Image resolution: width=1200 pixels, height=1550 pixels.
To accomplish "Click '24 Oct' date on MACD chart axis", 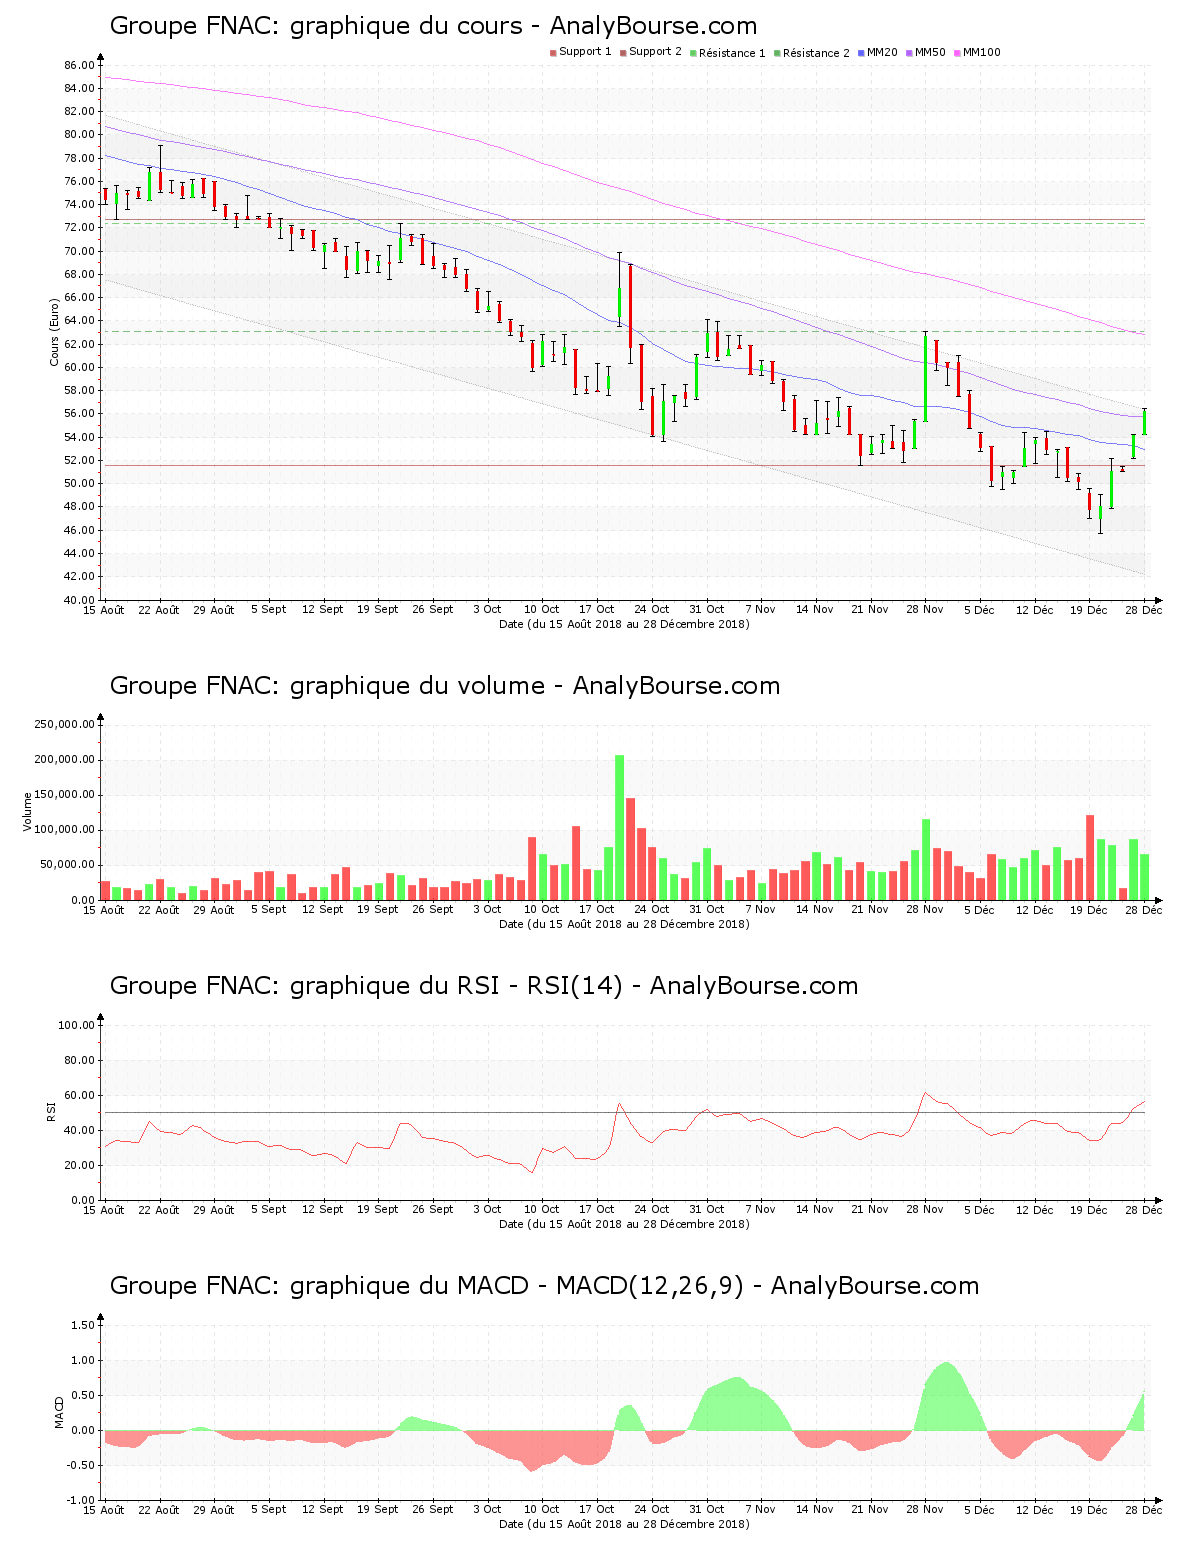I will (x=652, y=1509).
